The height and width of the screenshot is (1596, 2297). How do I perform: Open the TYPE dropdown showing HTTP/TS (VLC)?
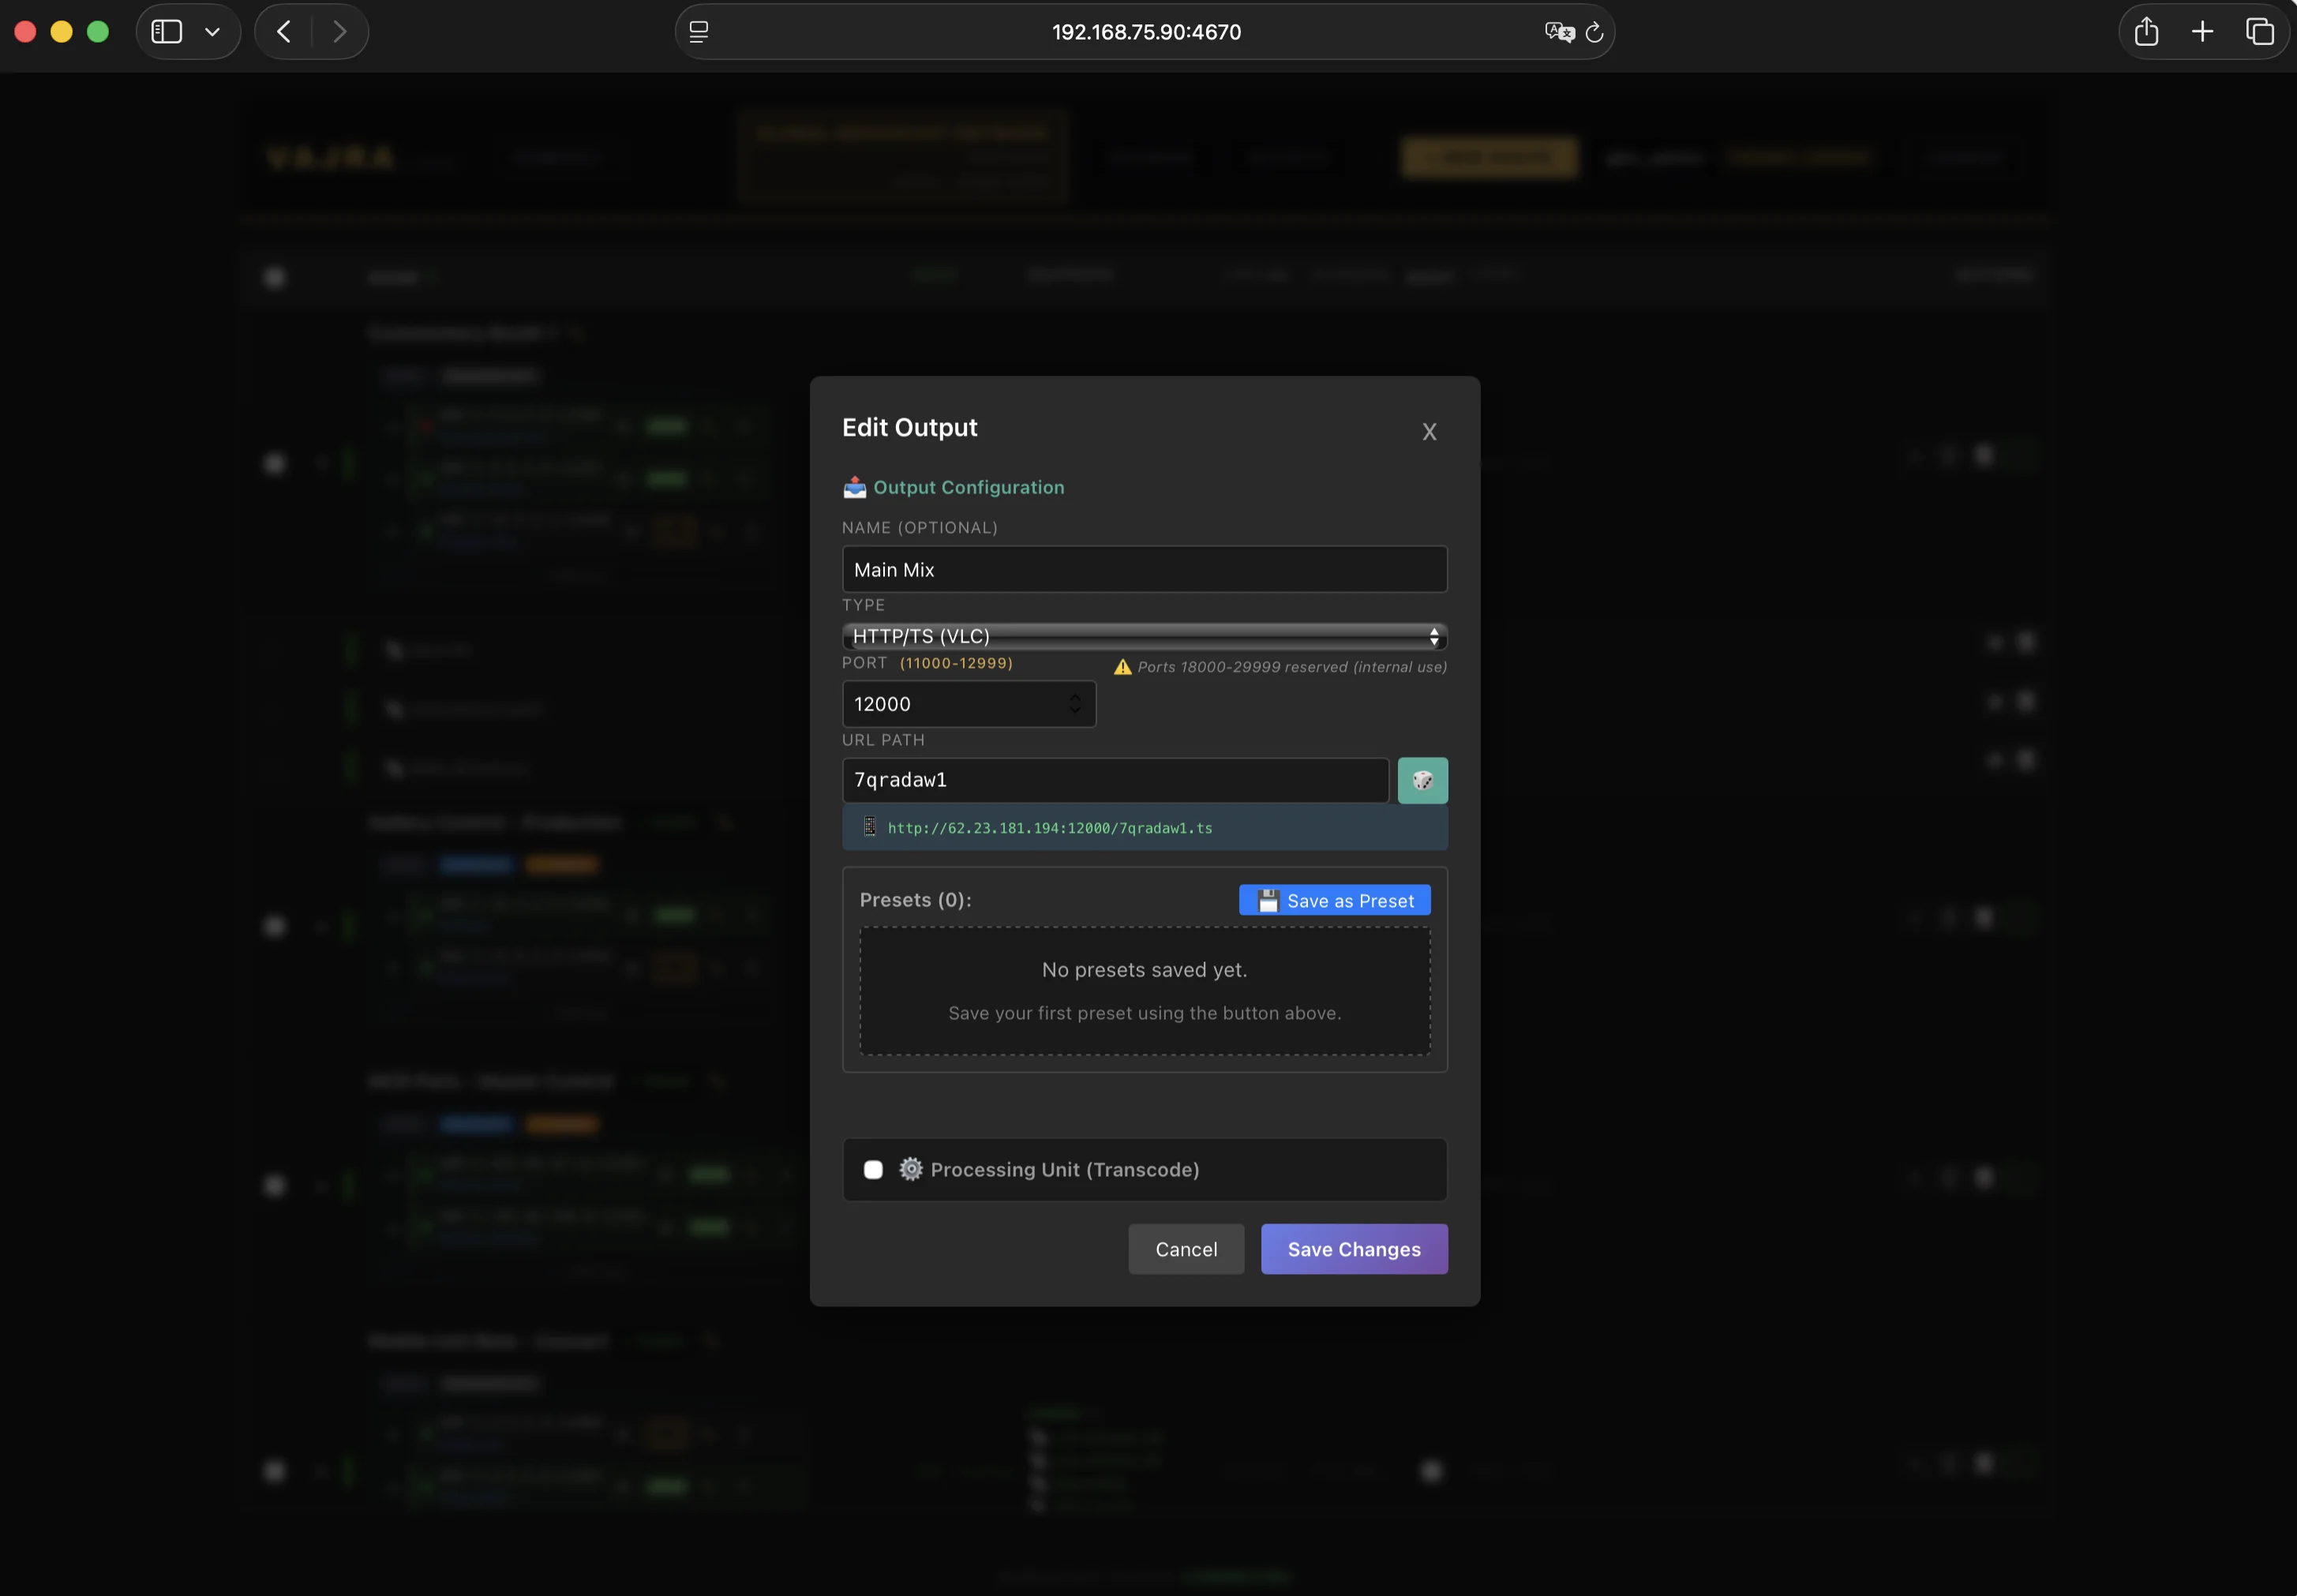[1143, 636]
